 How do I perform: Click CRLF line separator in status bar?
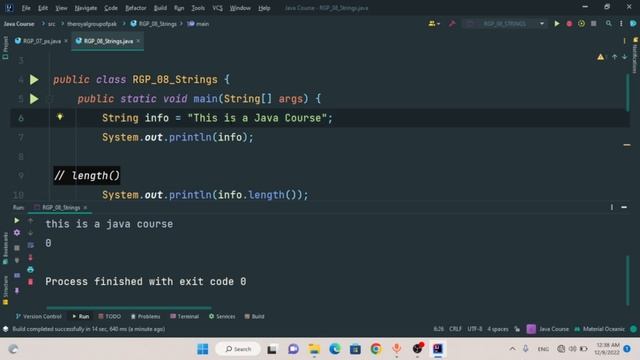tap(455, 329)
